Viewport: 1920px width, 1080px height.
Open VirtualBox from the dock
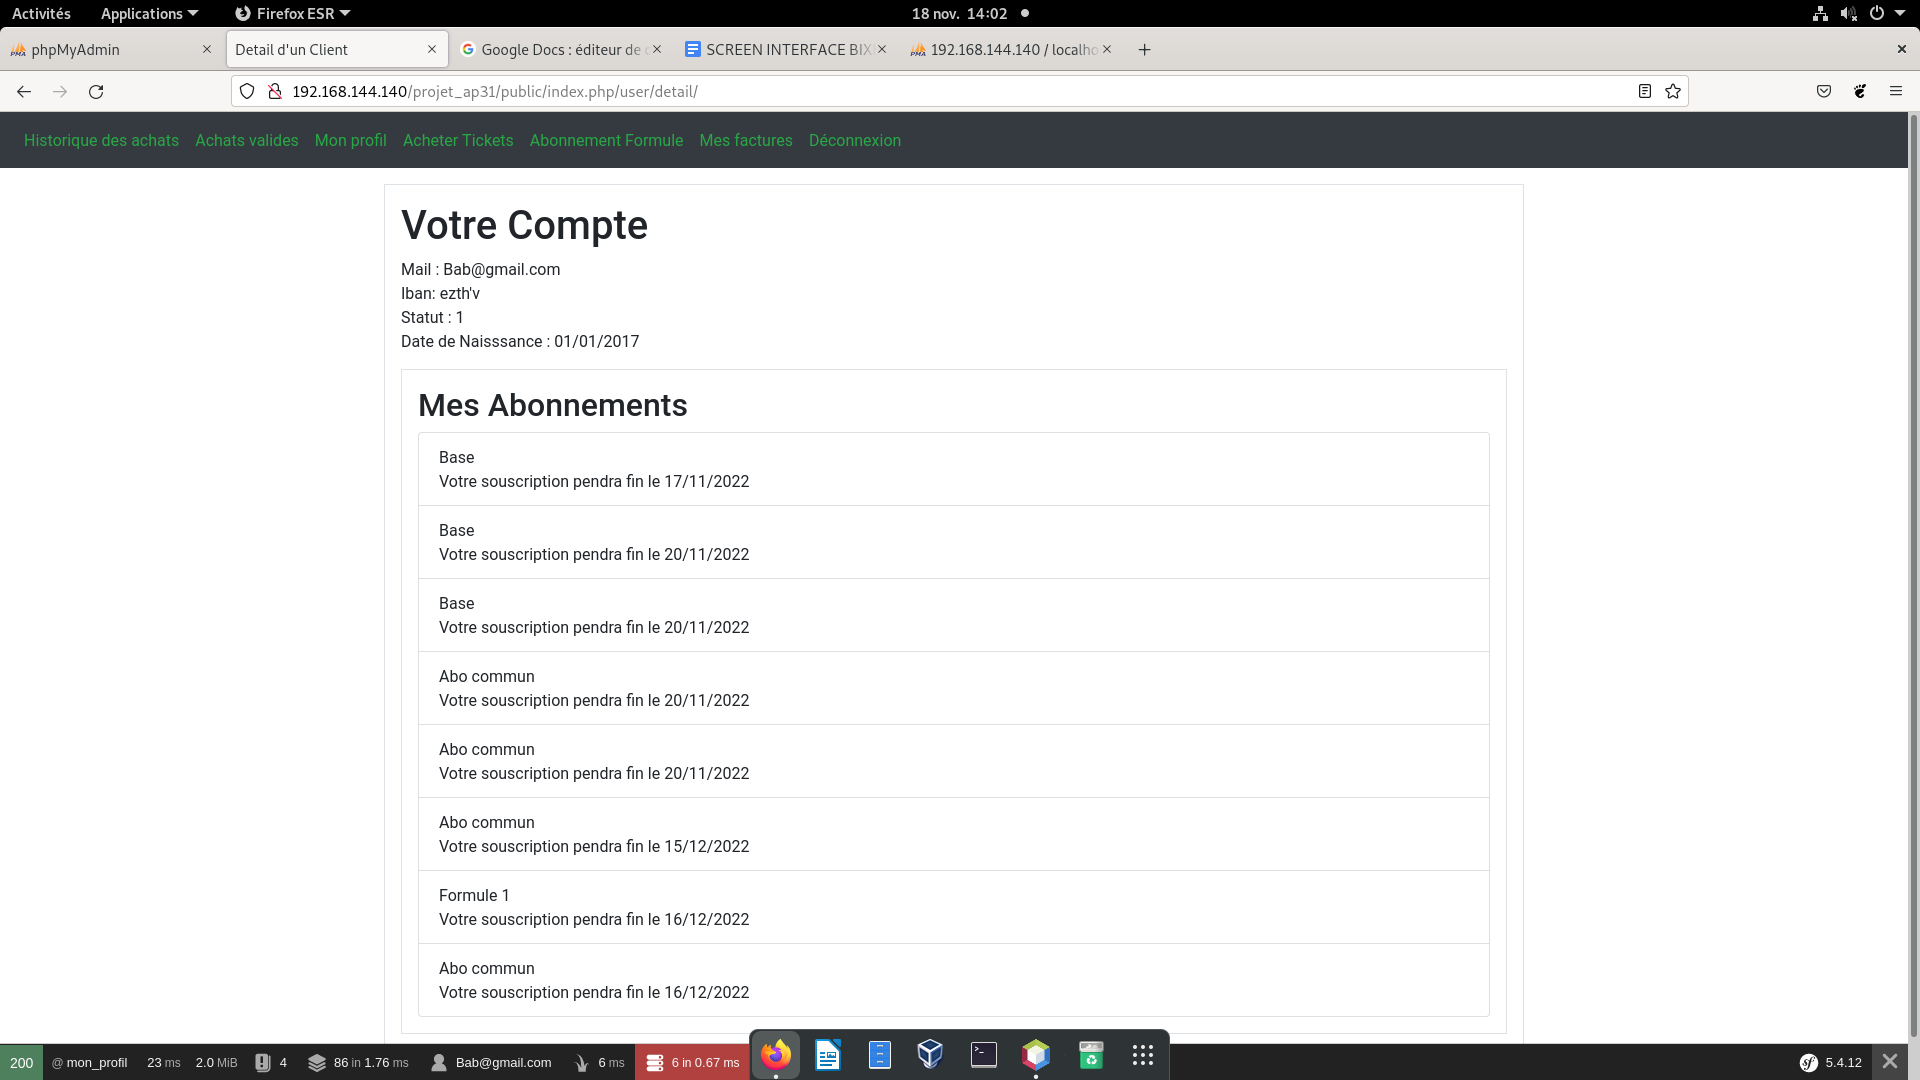(x=930, y=1054)
